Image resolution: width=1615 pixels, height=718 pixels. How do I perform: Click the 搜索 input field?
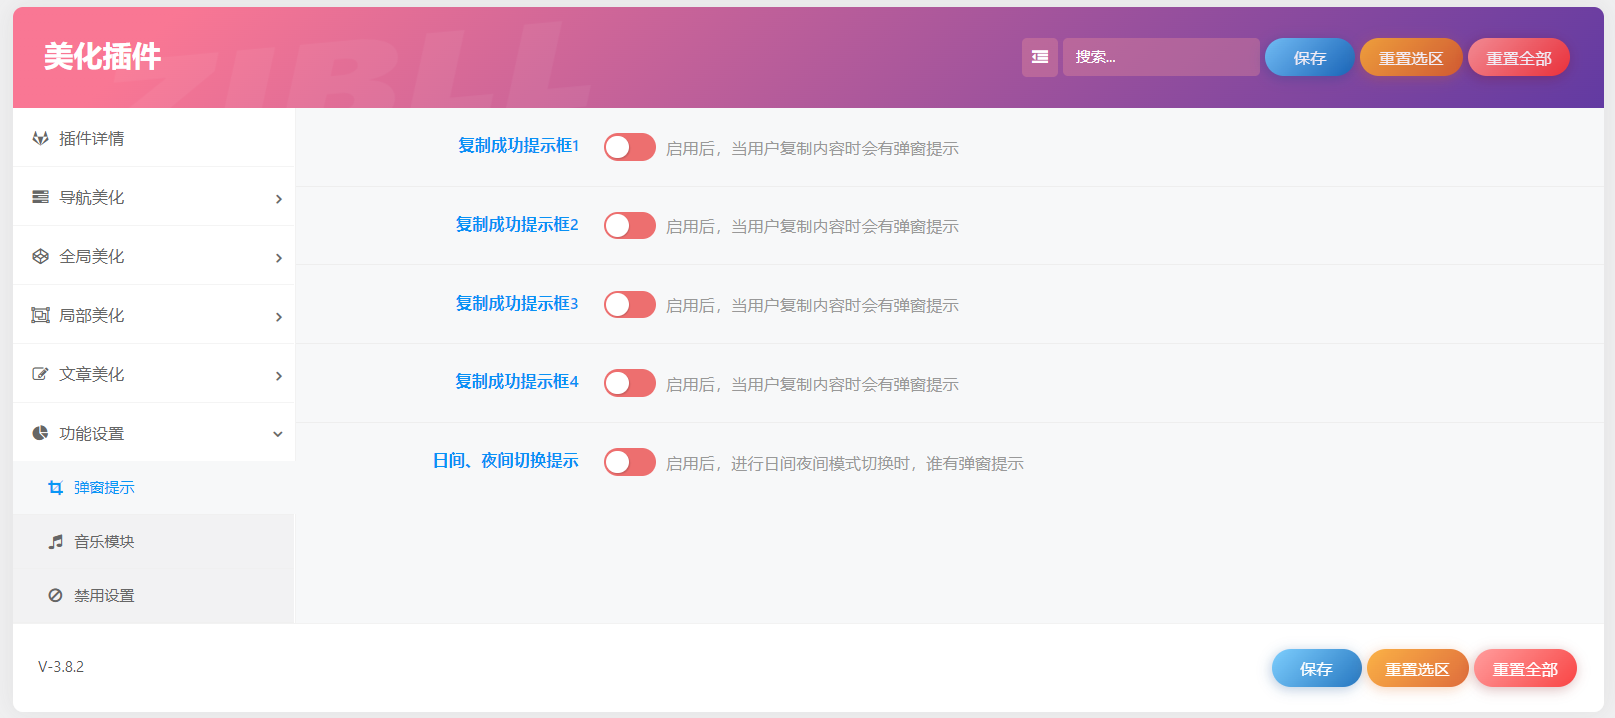click(1160, 57)
